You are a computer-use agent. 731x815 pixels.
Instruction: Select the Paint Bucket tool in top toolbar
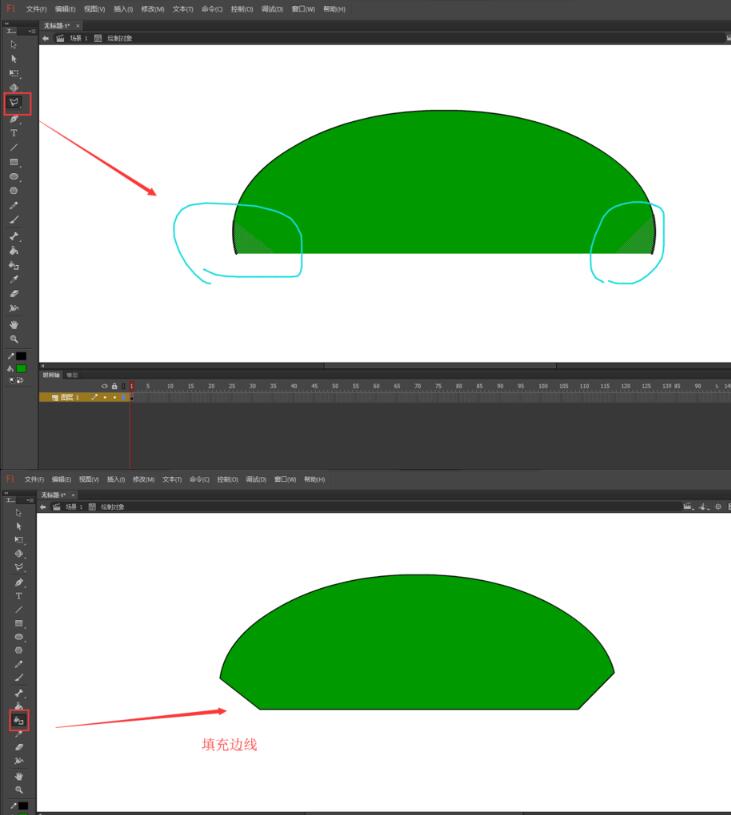pyautogui.click(x=14, y=251)
